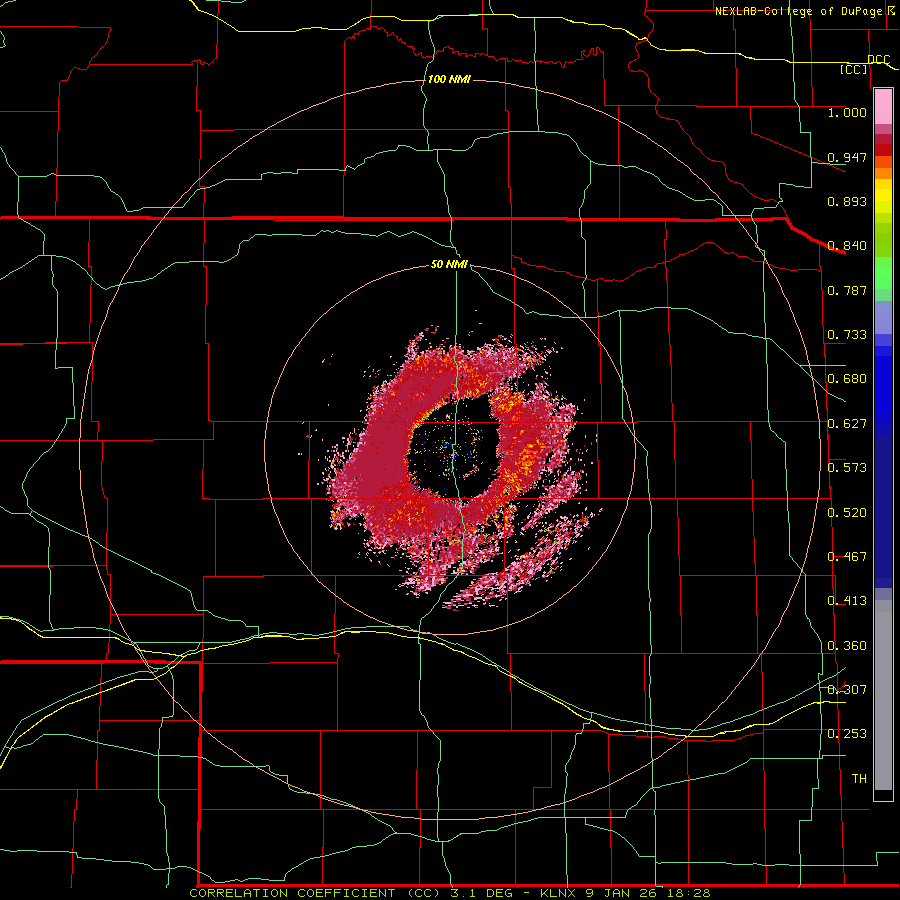Viewport: 900px width, 900px height.
Task: Click the 0.680 color scale value
Action: (x=847, y=379)
